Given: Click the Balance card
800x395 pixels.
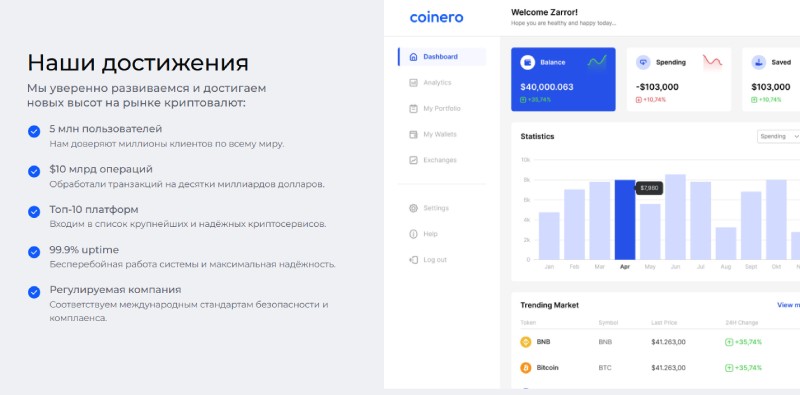Looking at the screenshot, I should (563, 79).
